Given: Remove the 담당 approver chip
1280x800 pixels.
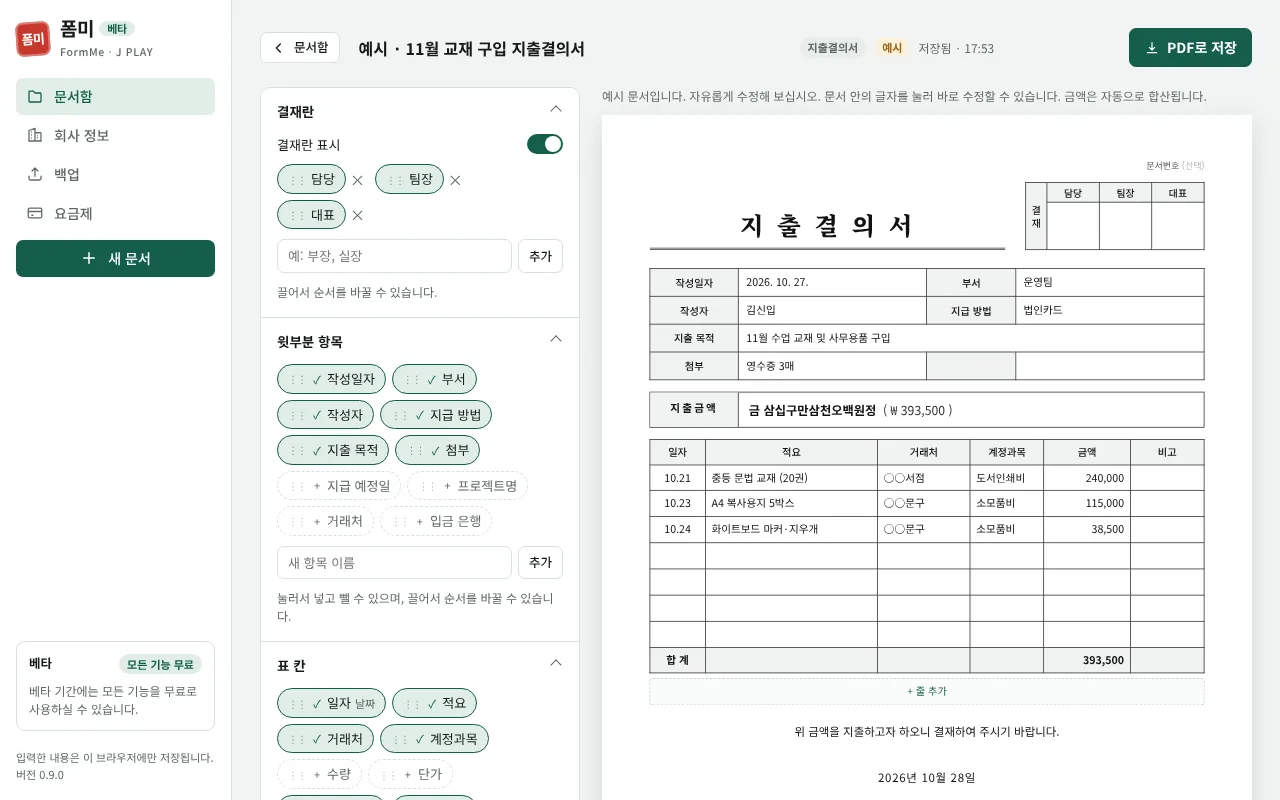Looking at the screenshot, I should (x=357, y=180).
